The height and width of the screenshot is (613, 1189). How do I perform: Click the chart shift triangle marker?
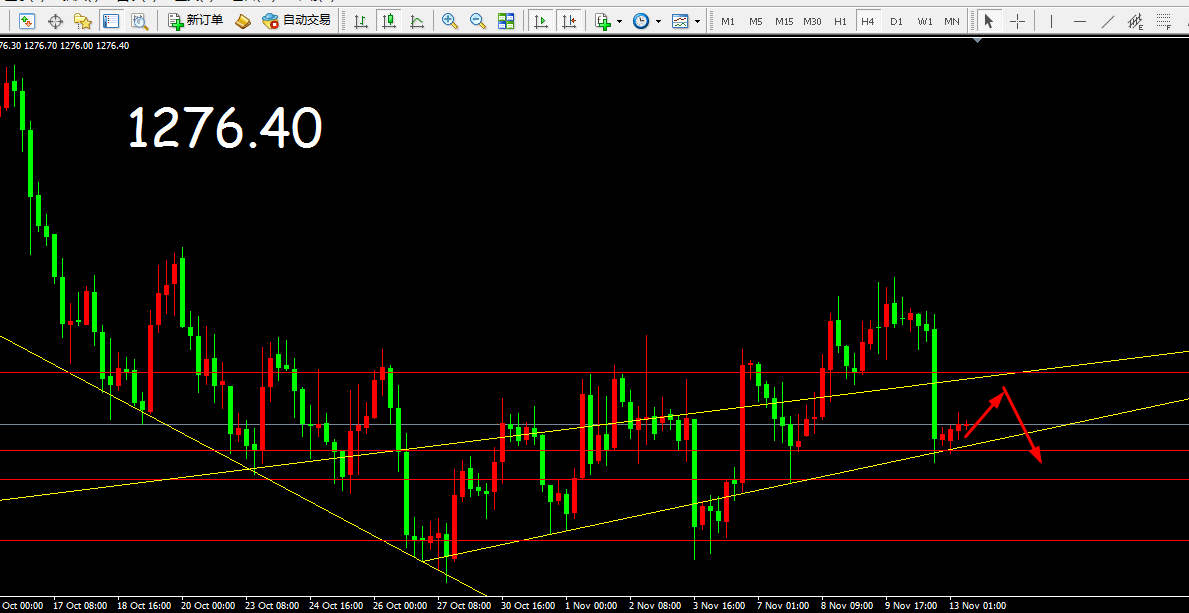977,41
